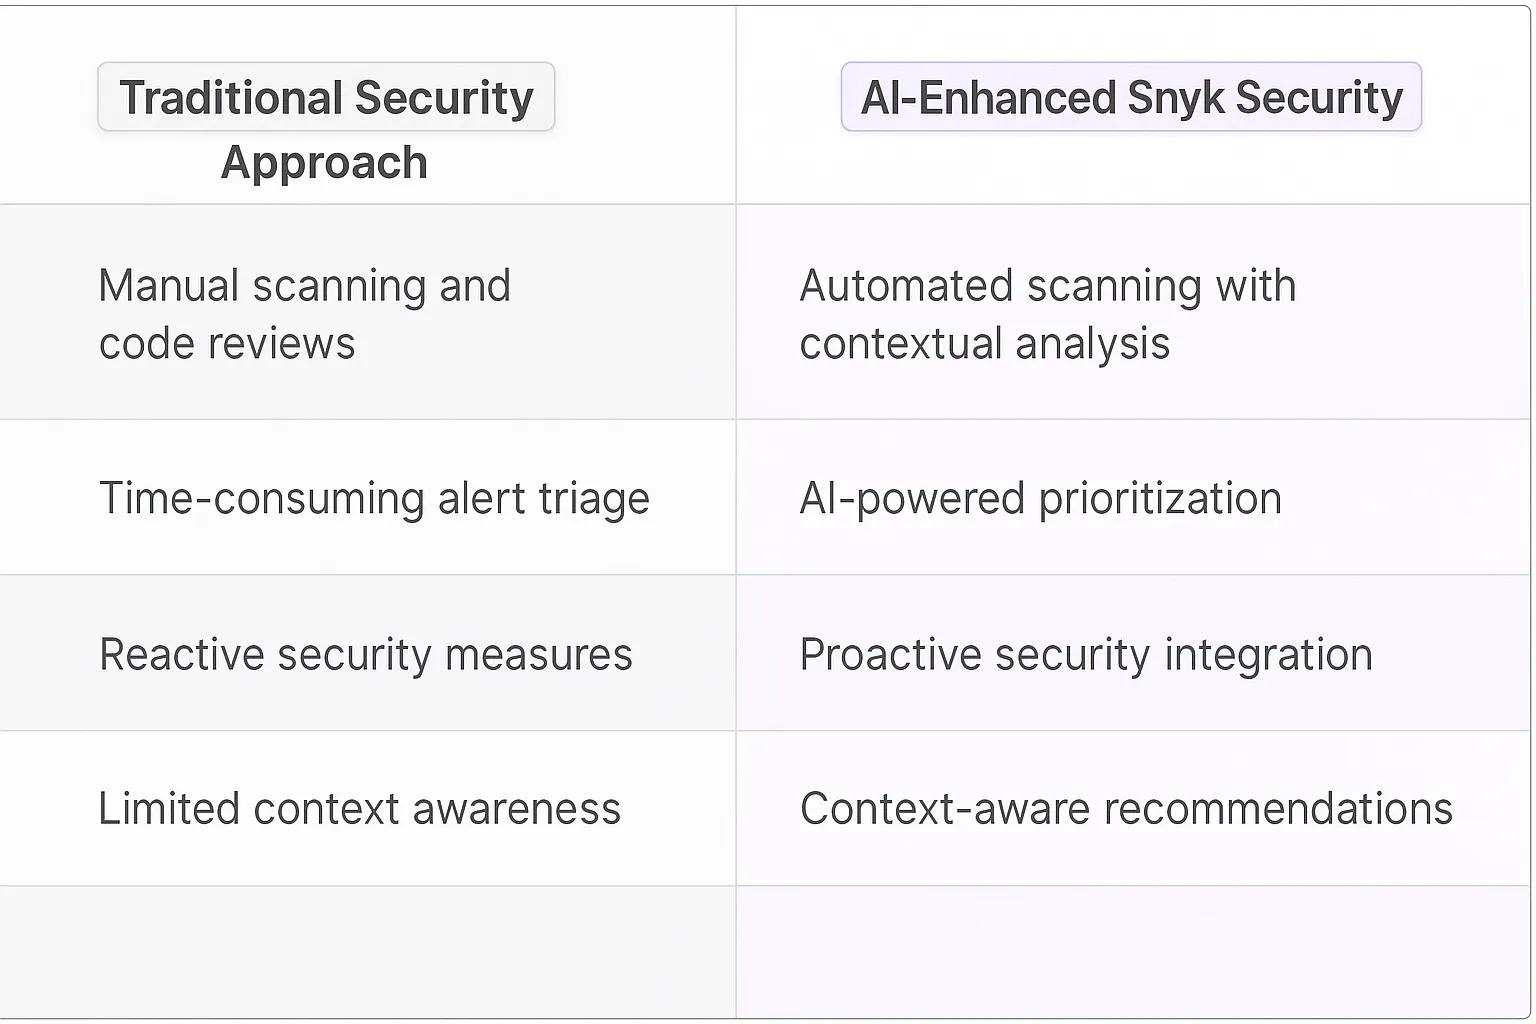The width and height of the screenshot is (1536, 1024).
Task: Select the Manual scanning and code reviews cell
Action: 304,314
